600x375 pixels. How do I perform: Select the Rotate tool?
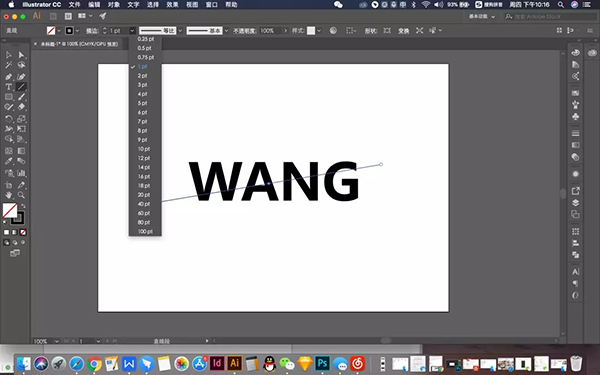click(x=8, y=119)
